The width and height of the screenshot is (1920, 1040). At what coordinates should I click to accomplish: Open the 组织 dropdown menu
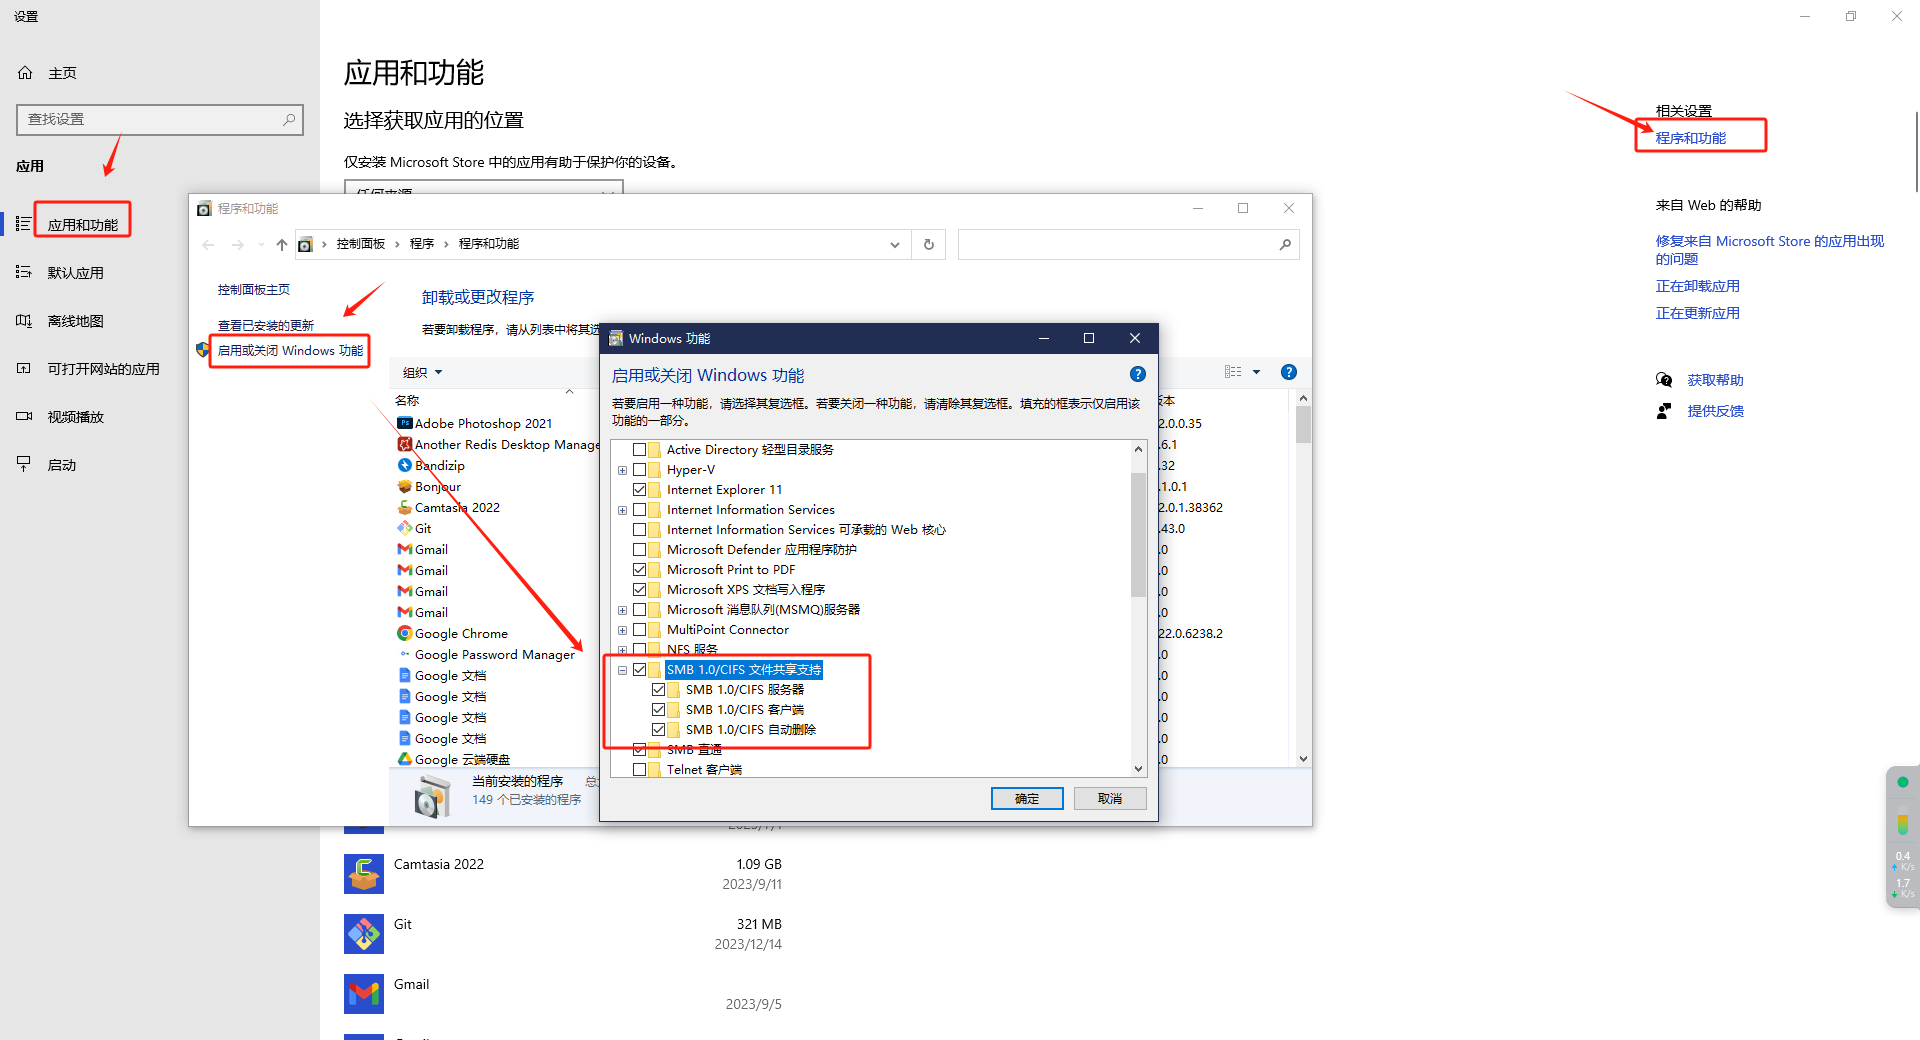(x=422, y=373)
